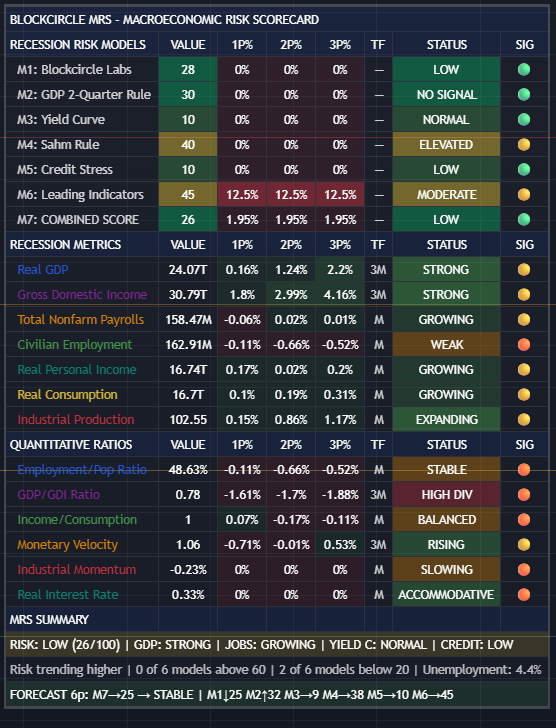
Task: Click the M3: Yield Curve label
Action: (61, 120)
